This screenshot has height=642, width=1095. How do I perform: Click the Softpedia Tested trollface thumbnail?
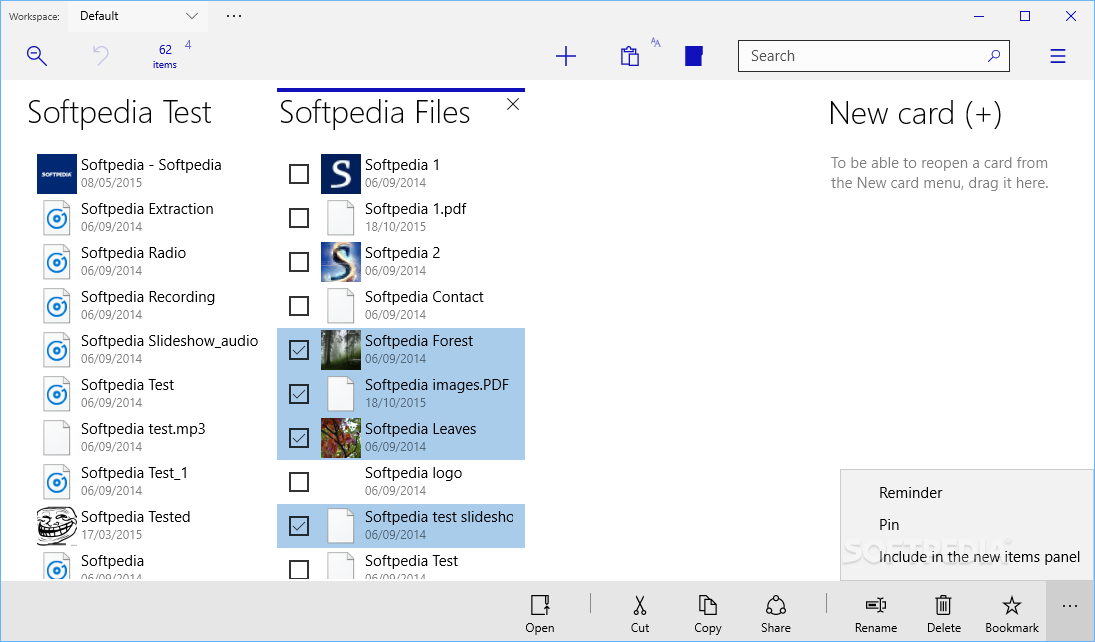[57, 525]
